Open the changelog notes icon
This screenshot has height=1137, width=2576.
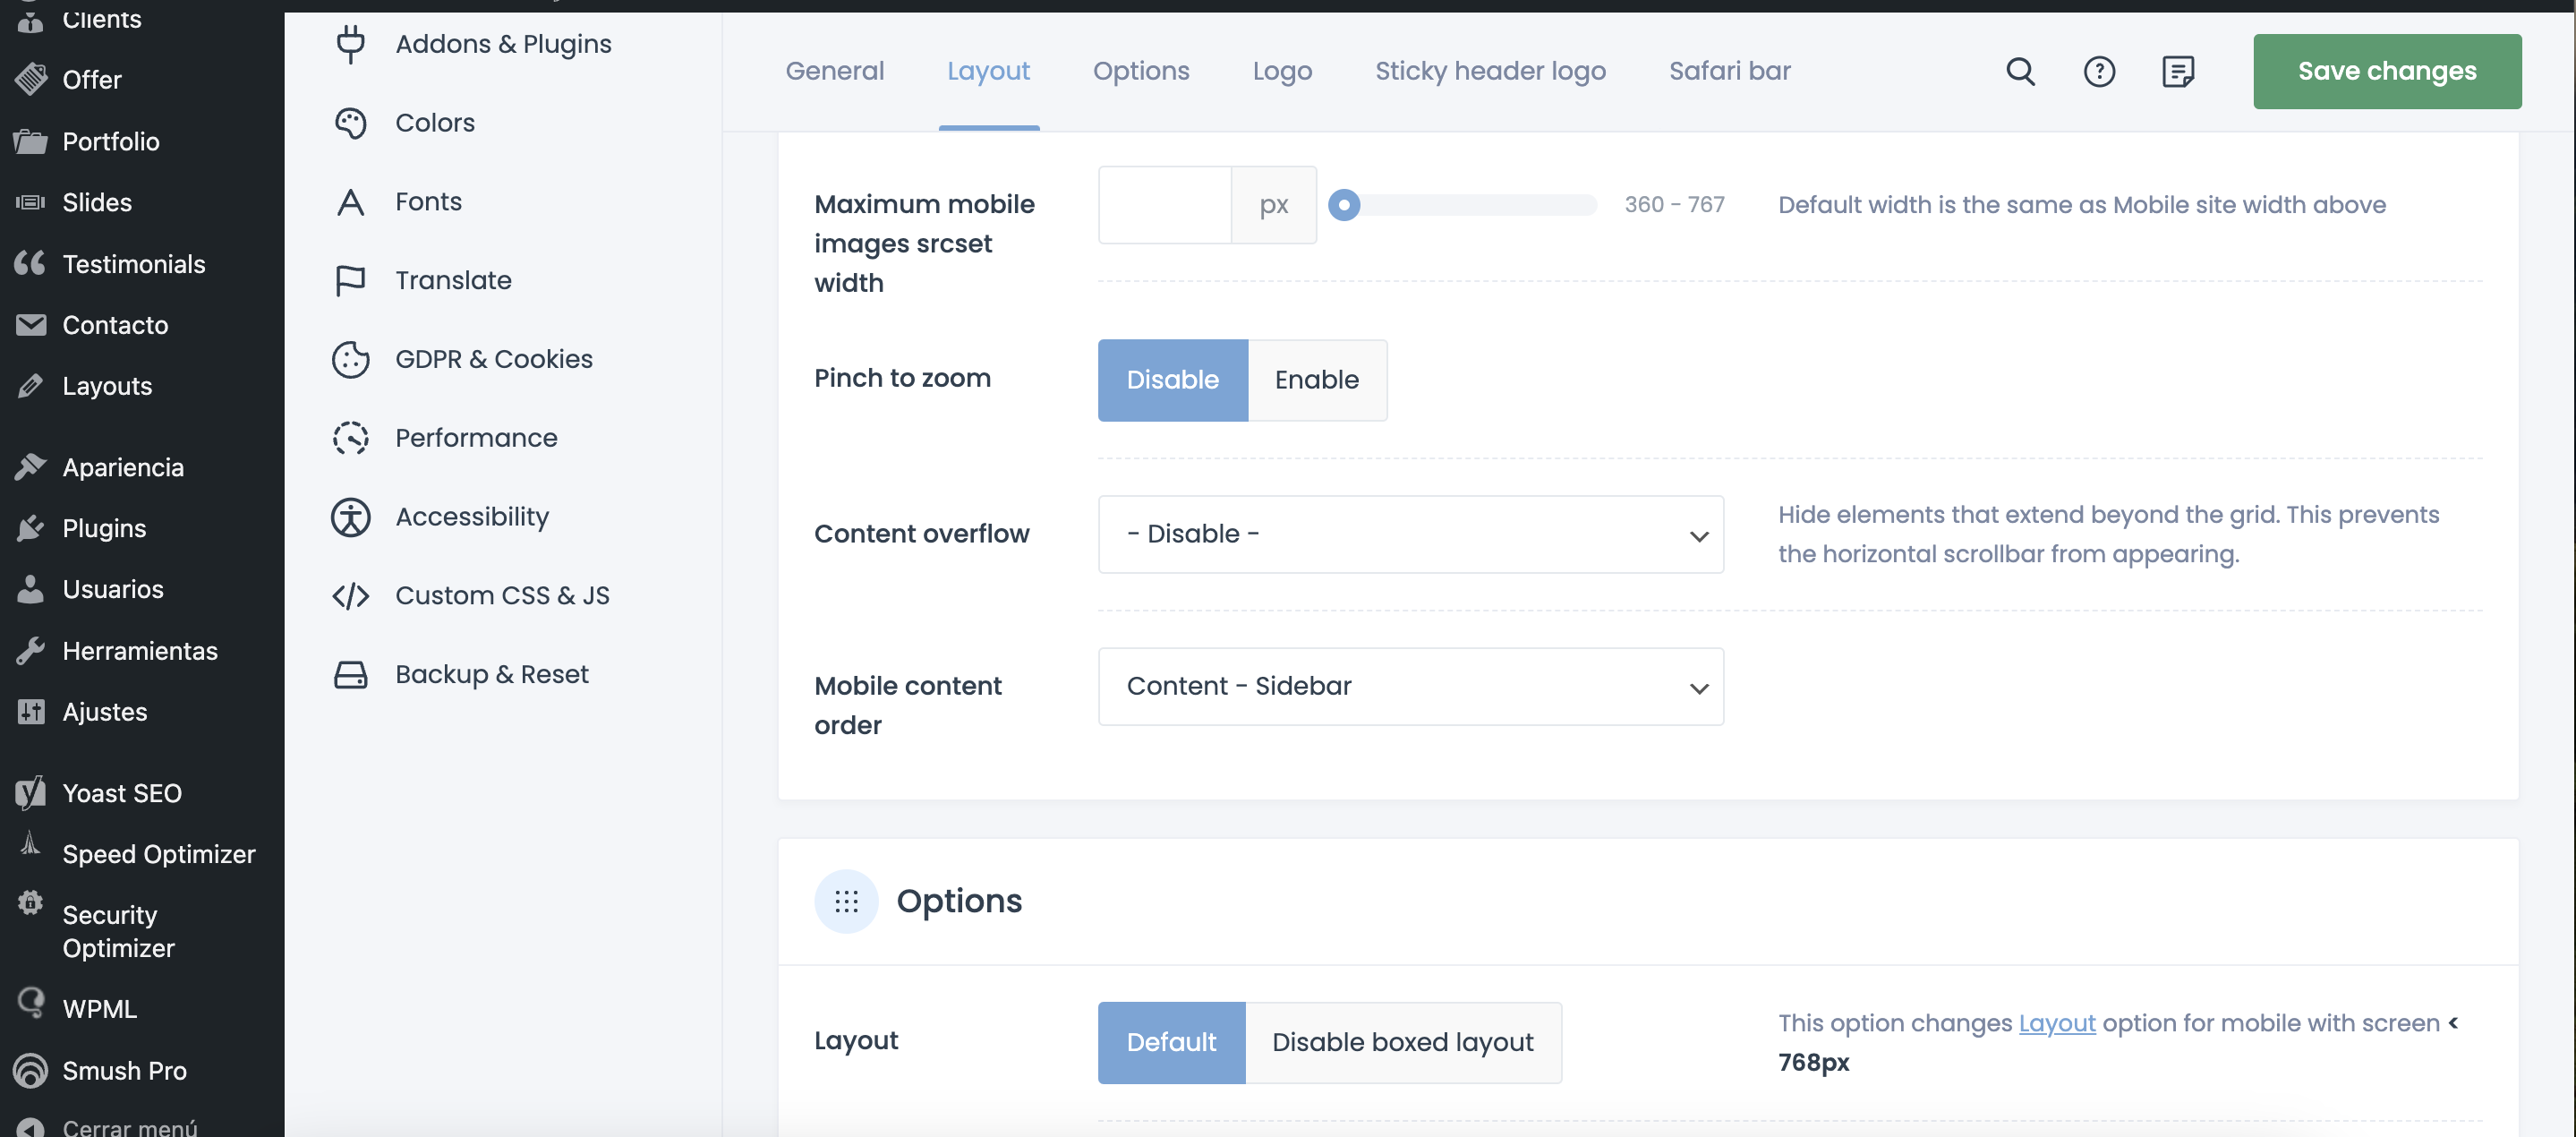[2178, 71]
